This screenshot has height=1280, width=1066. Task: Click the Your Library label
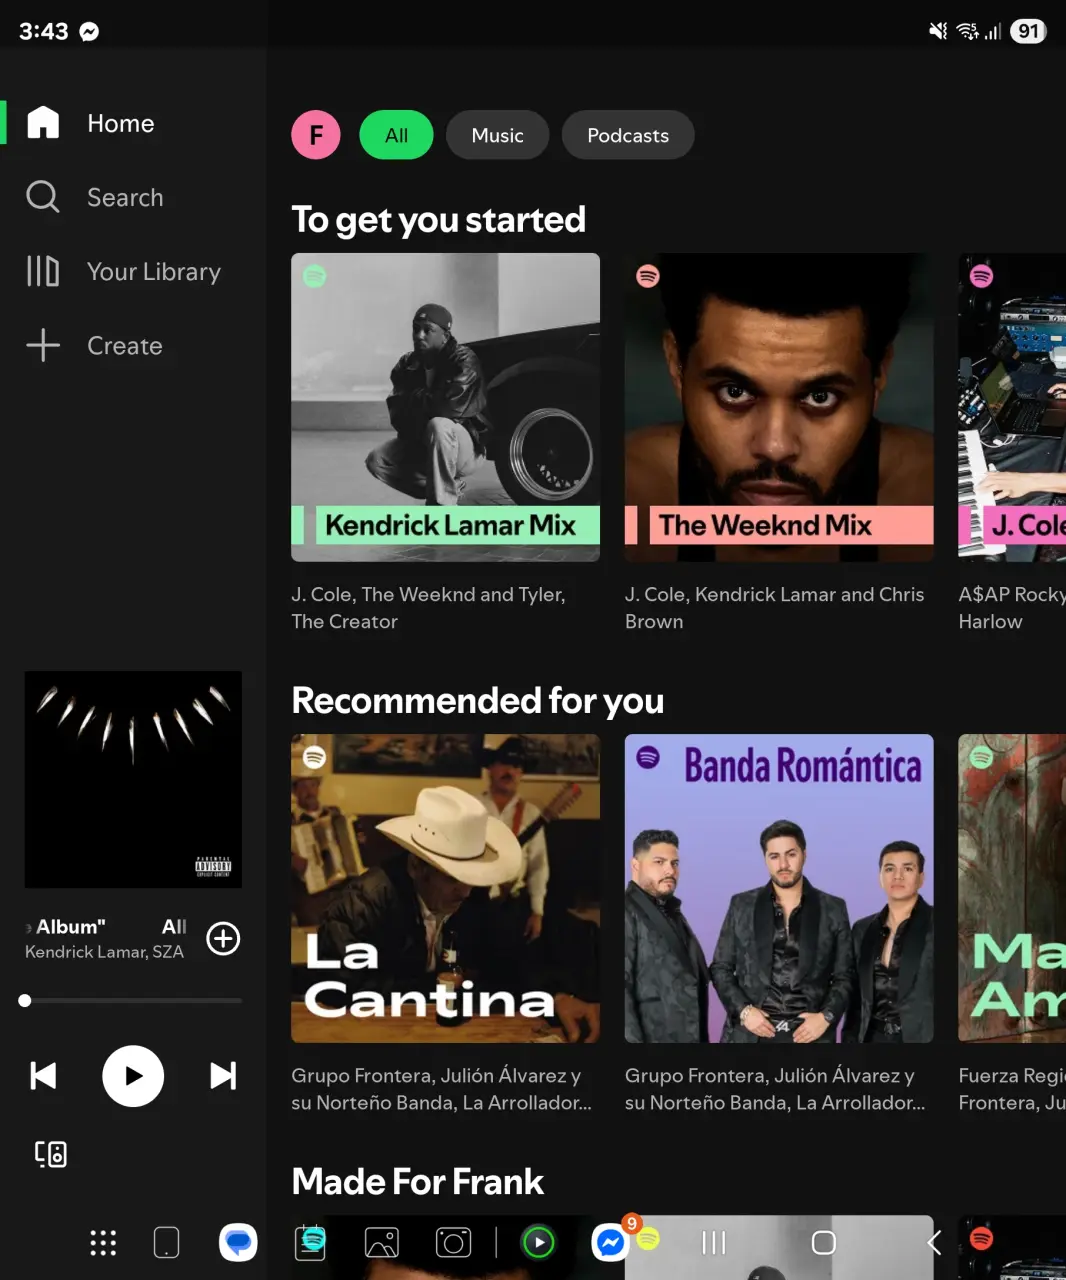[x=154, y=272]
